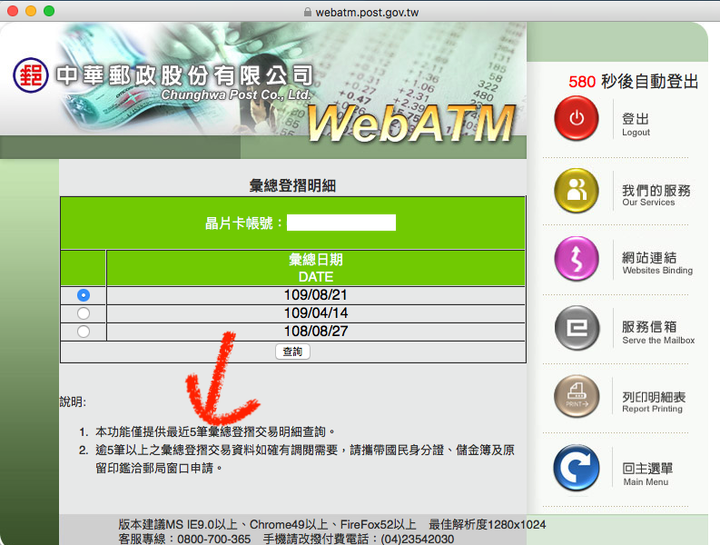Click the 中華郵政股份有限公司 company name
Screen dimensions: 720x545
185,75
